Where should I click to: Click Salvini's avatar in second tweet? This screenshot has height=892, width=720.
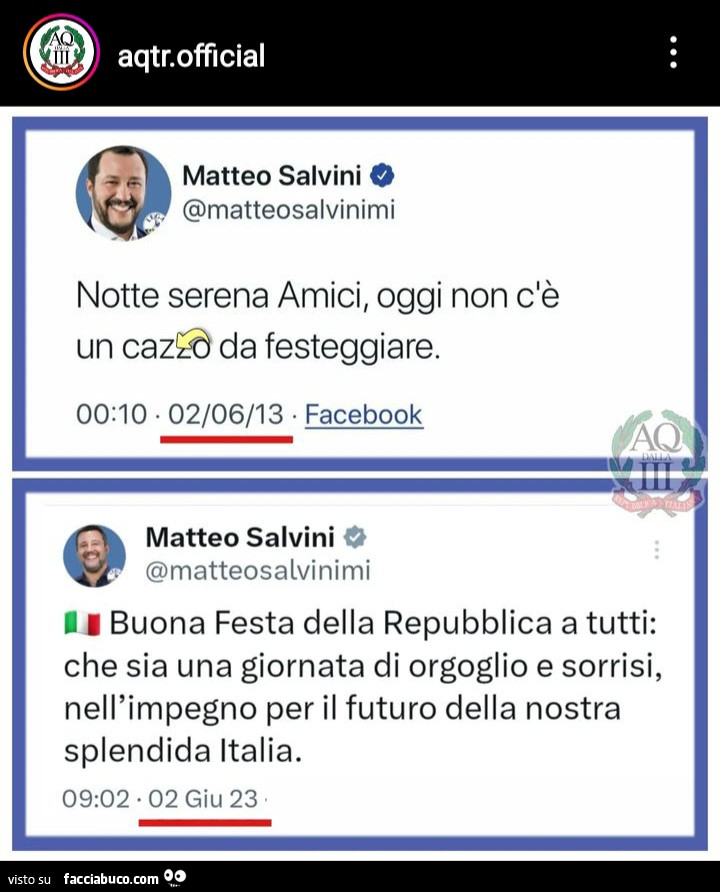[x=95, y=555]
